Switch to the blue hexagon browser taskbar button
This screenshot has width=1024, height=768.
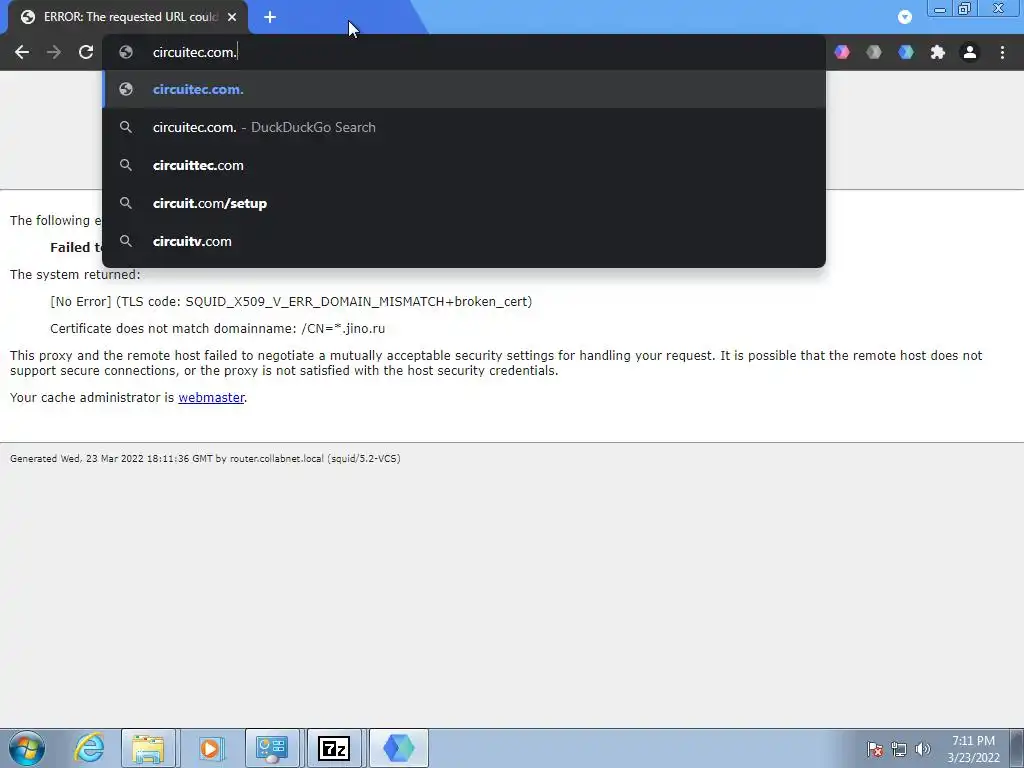point(398,748)
